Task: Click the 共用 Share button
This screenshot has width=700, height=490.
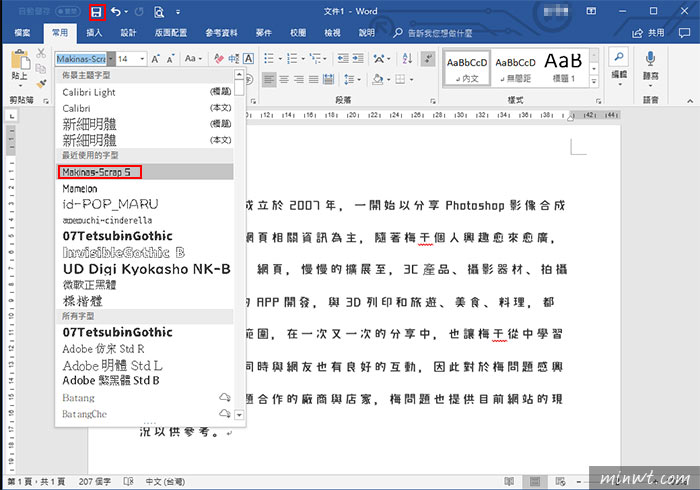Action: (x=648, y=33)
